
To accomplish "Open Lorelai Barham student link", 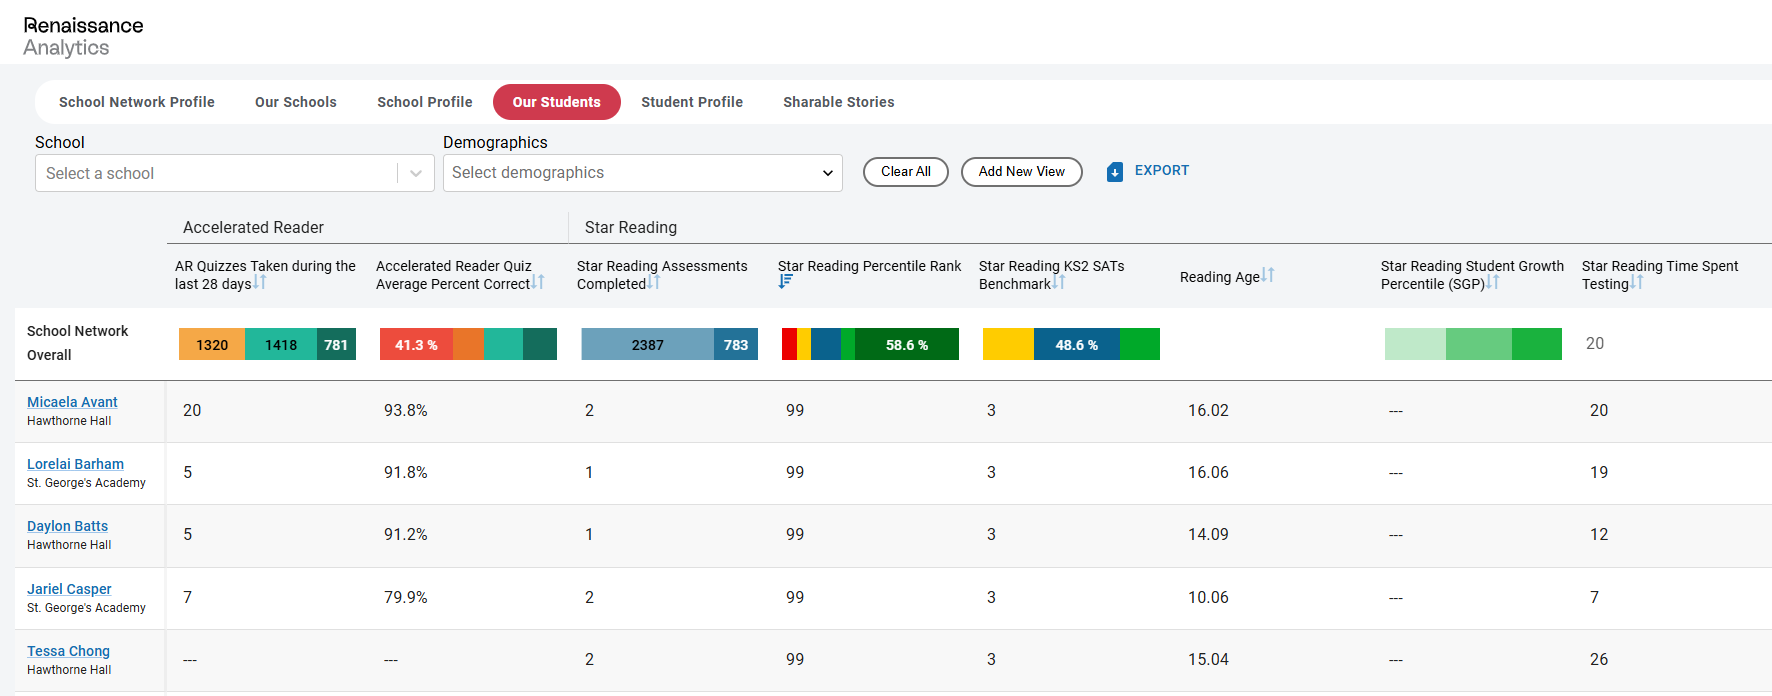I will (x=75, y=464).
